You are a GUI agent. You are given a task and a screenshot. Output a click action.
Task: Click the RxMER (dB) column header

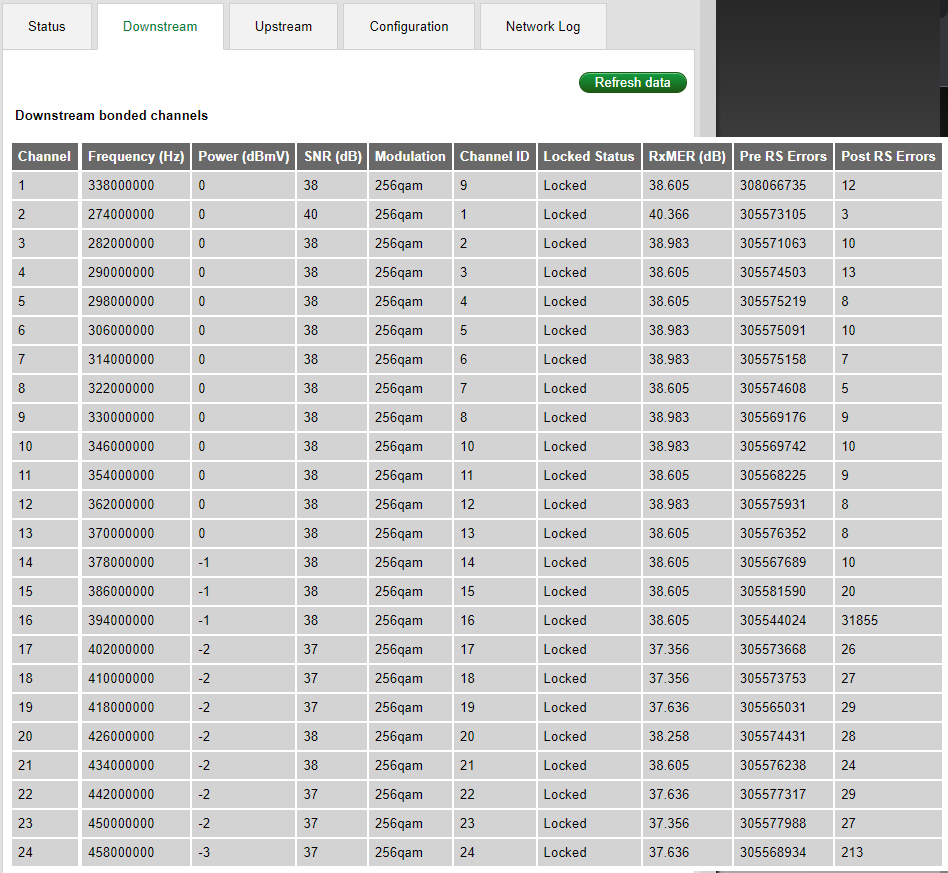coord(687,156)
